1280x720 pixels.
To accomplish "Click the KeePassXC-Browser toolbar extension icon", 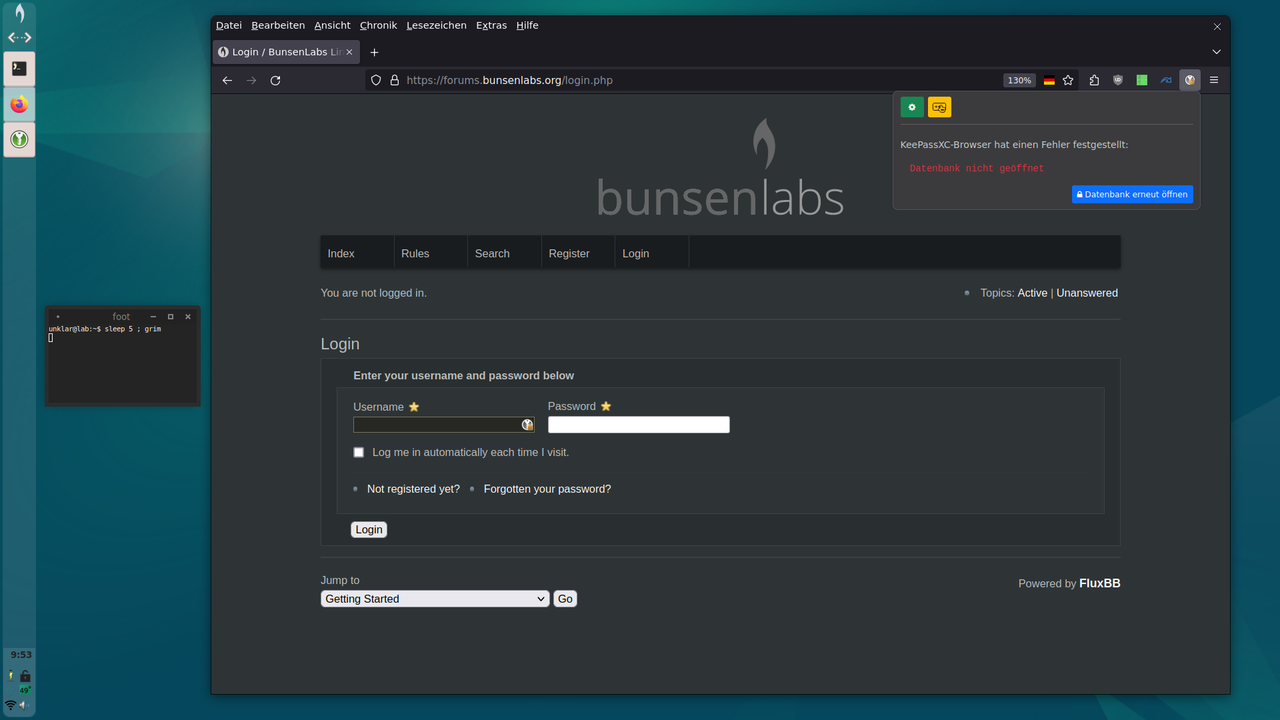I will pos(1189,80).
